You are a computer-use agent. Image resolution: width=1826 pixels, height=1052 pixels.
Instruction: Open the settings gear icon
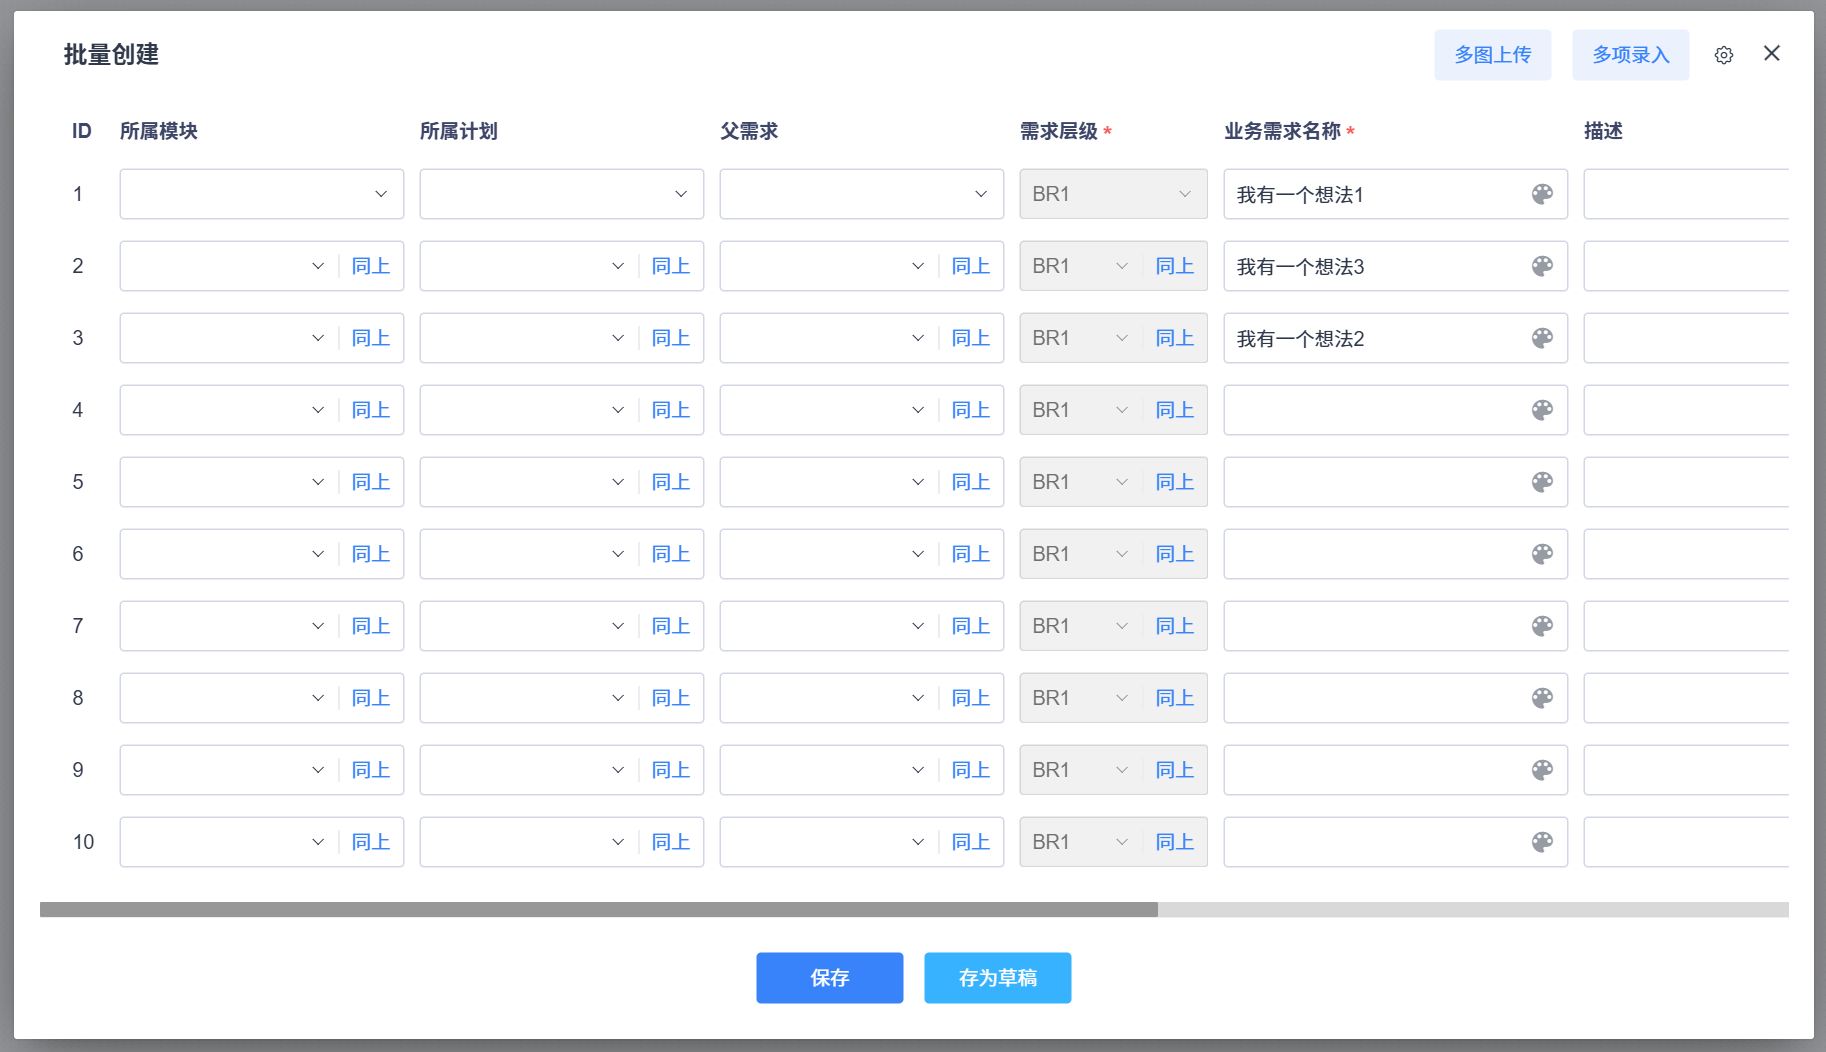[1723, 55]
